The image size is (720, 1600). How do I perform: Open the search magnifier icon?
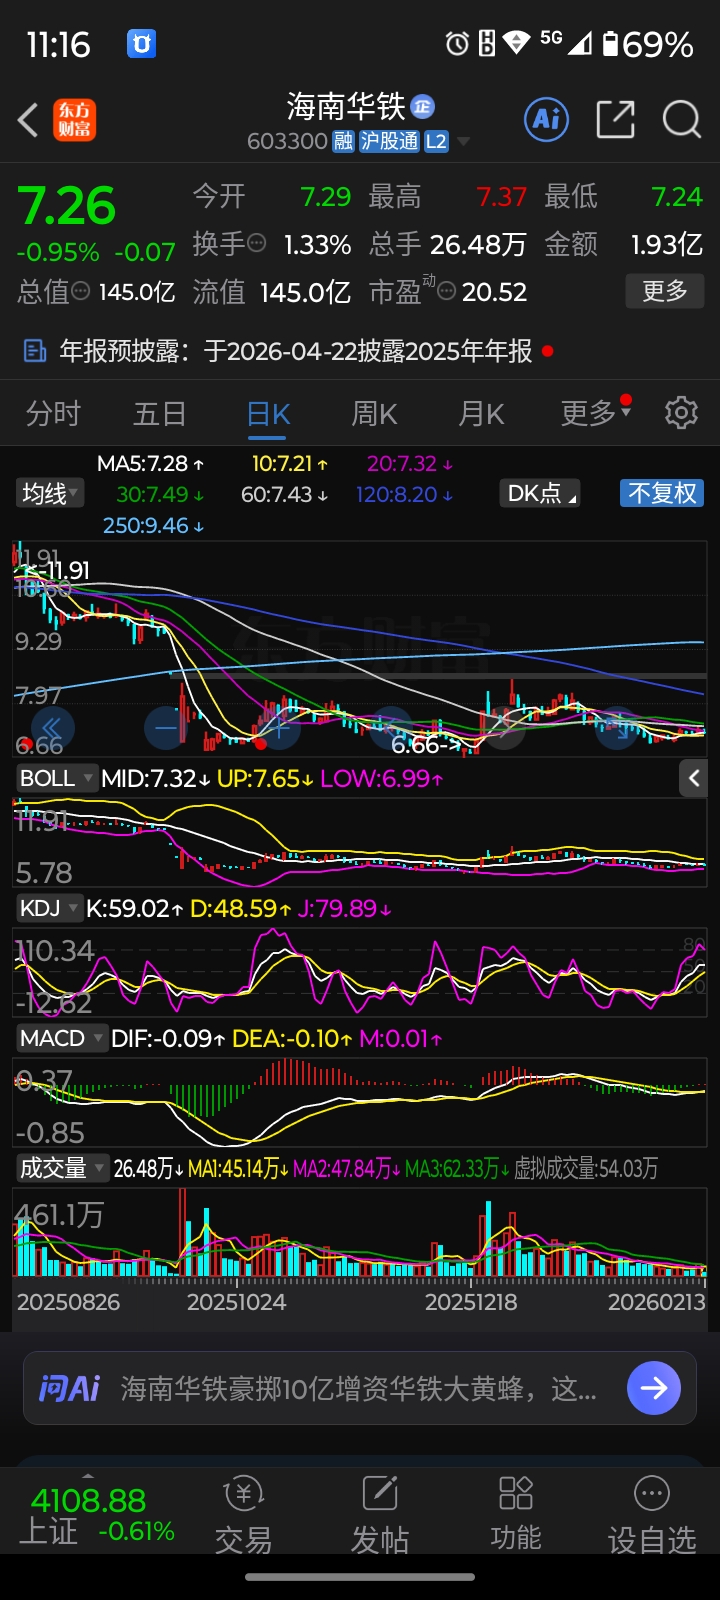pos(682,120)
